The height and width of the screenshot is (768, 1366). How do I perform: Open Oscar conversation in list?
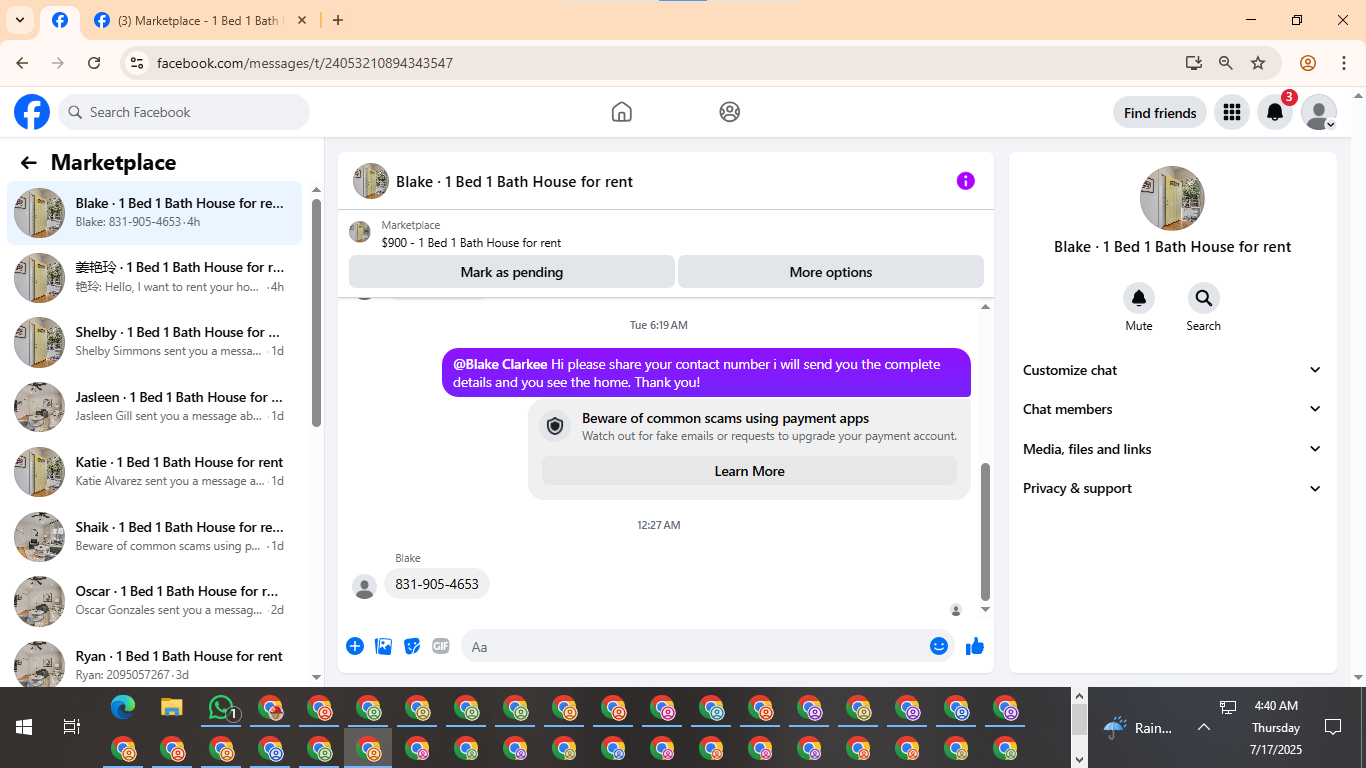(155, 601)
